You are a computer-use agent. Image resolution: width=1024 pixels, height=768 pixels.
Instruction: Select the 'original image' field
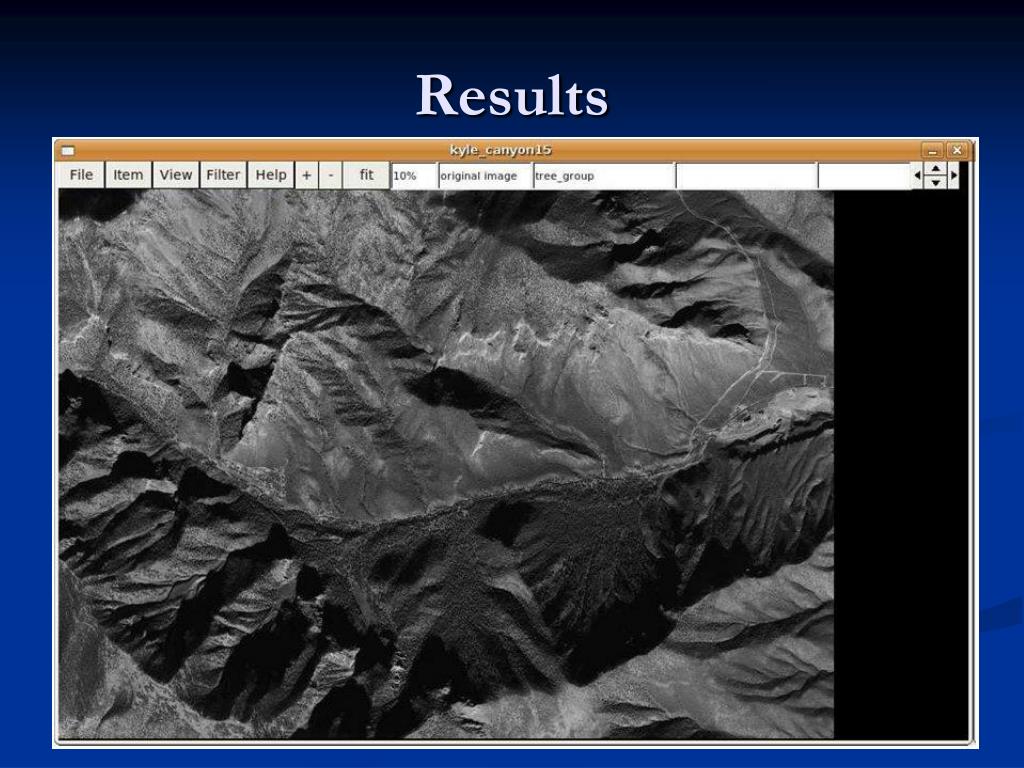(485, 176)
